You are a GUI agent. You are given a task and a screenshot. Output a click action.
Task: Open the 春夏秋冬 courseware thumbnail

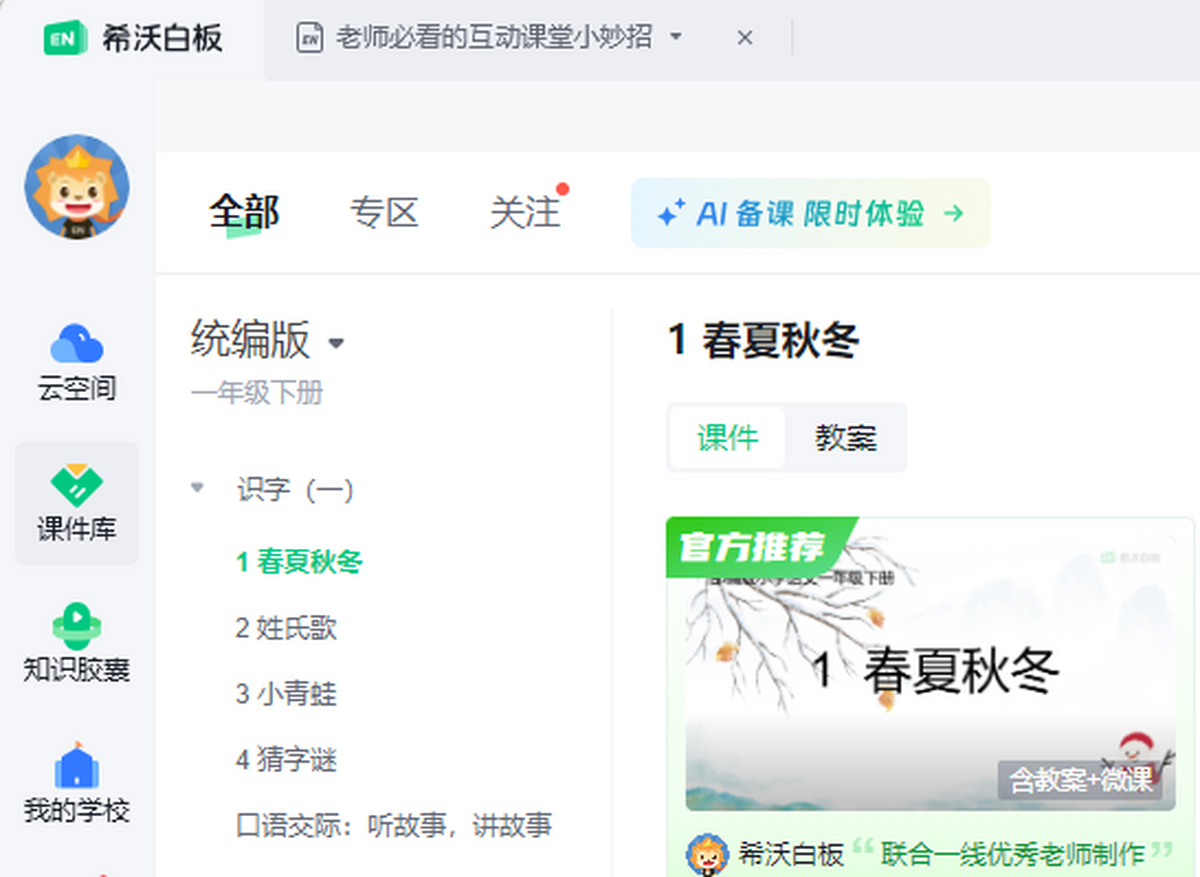point(930,665)
